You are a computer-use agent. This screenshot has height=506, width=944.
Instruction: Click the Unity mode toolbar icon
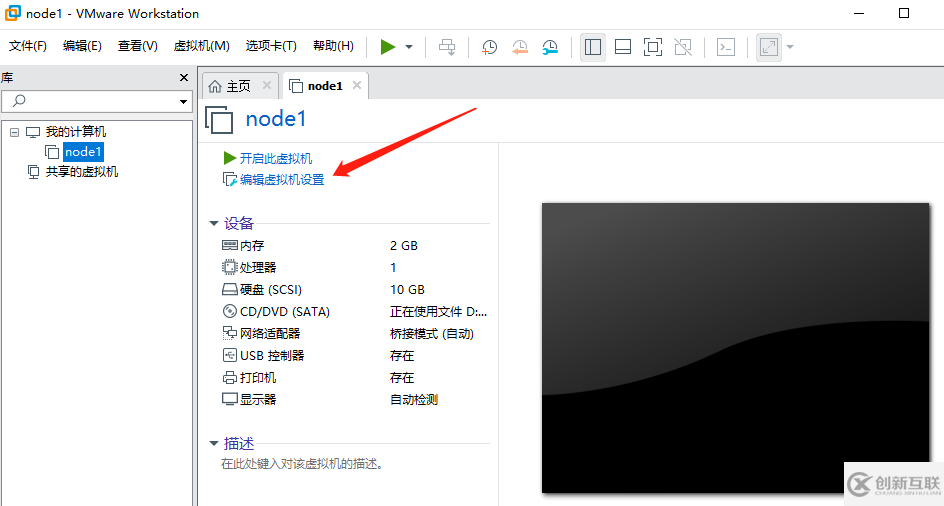683,47
